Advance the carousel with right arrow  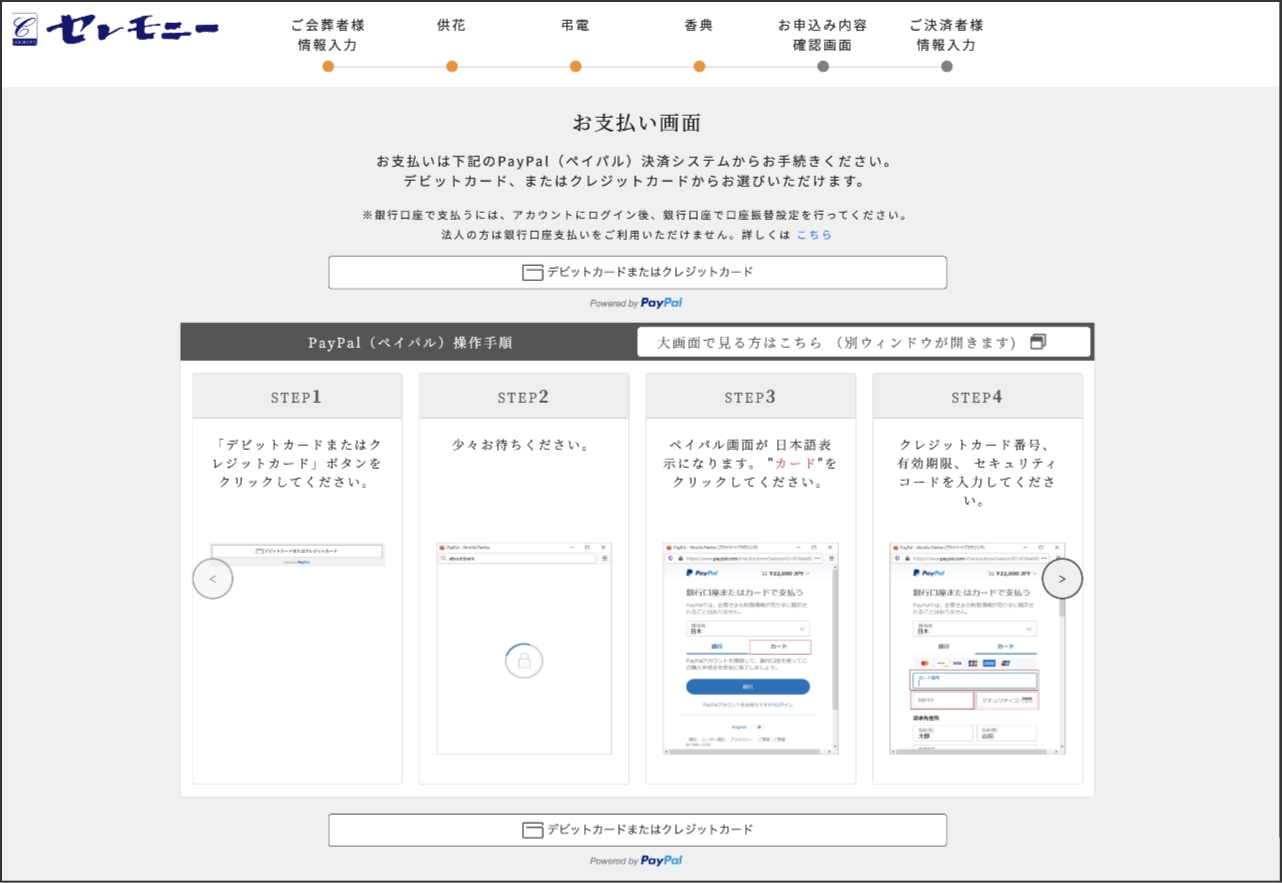click(1062, 579)
